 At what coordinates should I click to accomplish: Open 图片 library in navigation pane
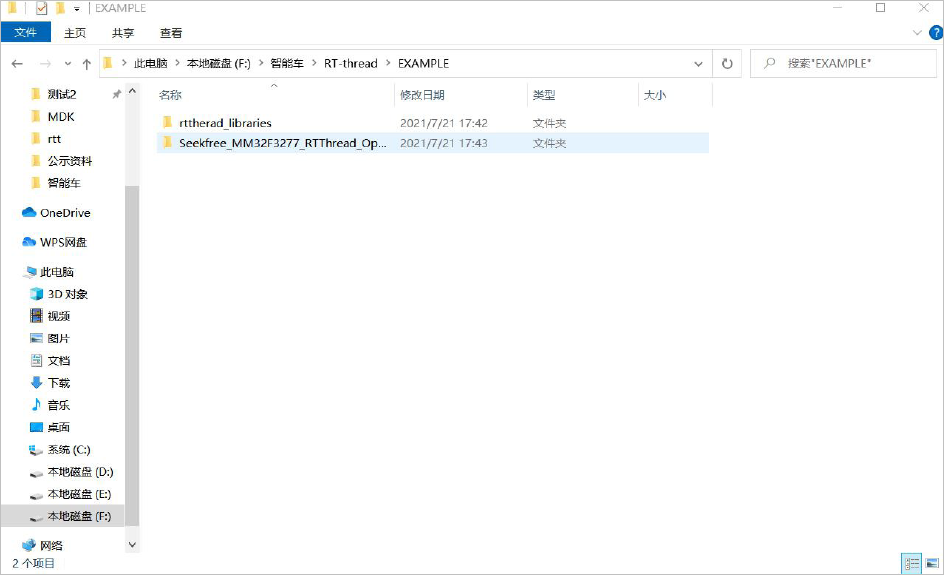tap(58, 338)
